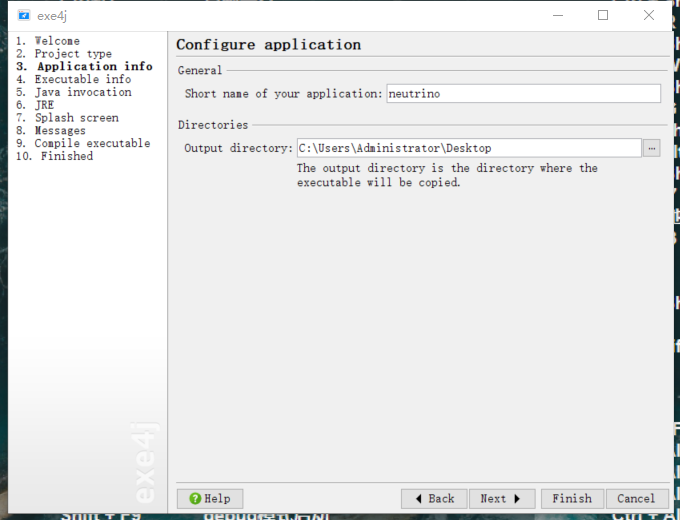Click the exe4j title bar app icon
680x520 pixels.
(24, 15)
